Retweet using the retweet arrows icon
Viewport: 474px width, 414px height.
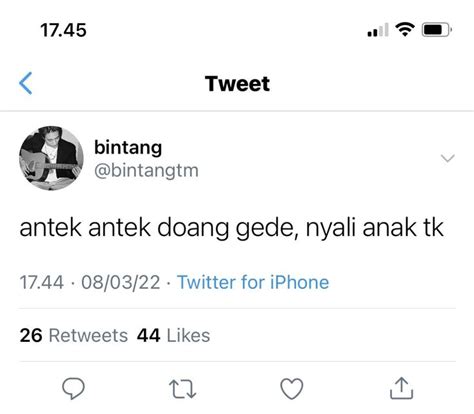click(x=182, y=389)
